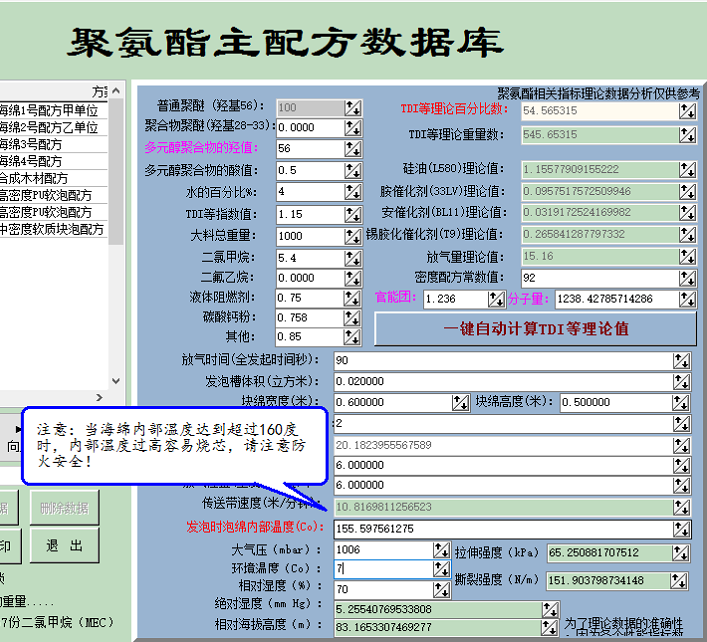Viewport: 707px width, 642px height.
Task: Click stepper icon for 硅油(L580)理论值
Action: click(688, 170)
